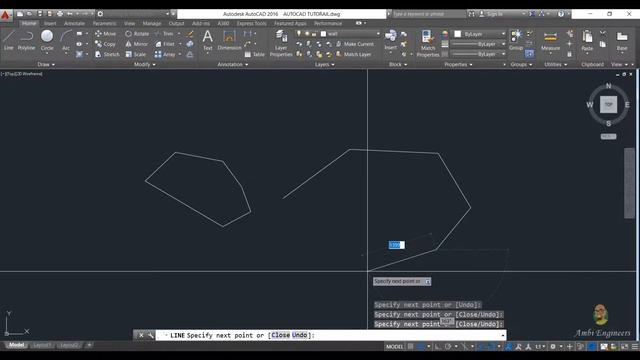Select the Line tool
This screenshot has width=640, height=360.
[x=9, y=40]
